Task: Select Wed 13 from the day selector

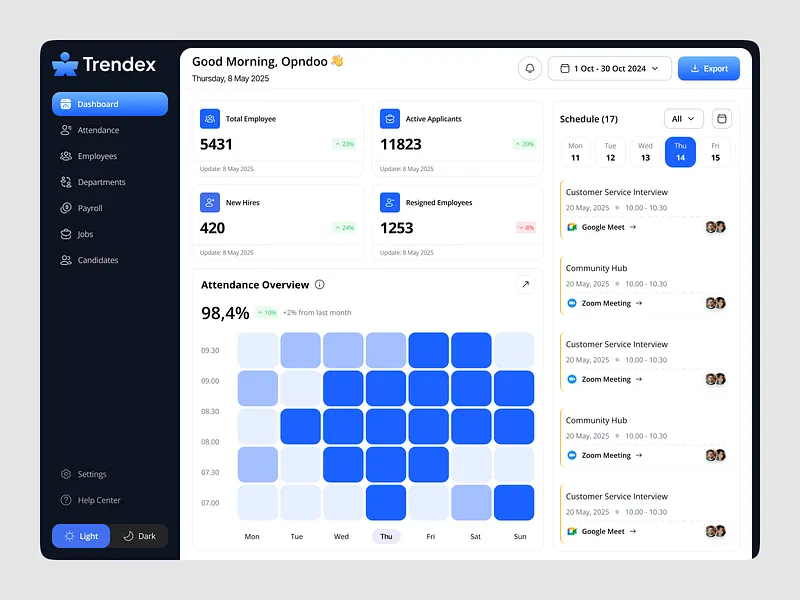Action: coord(645,152)
